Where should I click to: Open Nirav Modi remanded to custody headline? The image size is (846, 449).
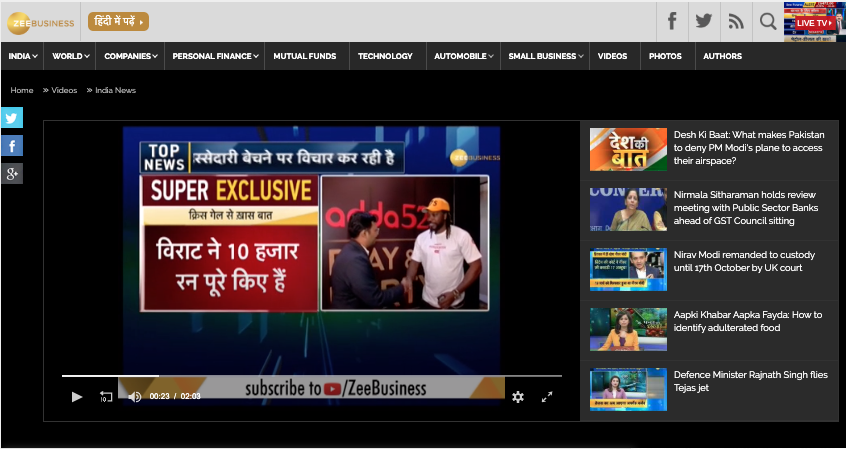(744, 261)
